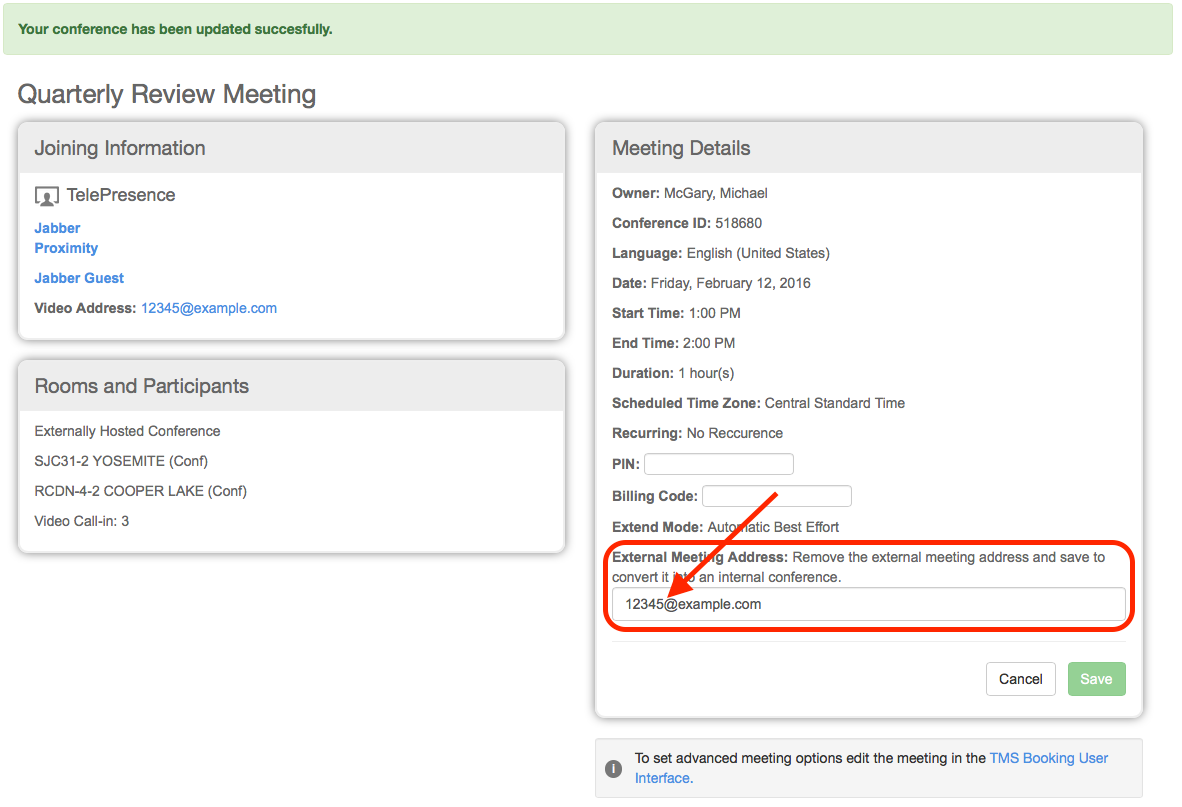Click the 'Extend Mode: Automatic Best Effort' line
The width and height of the screenshot is (1182, 807).
[725, 527]
